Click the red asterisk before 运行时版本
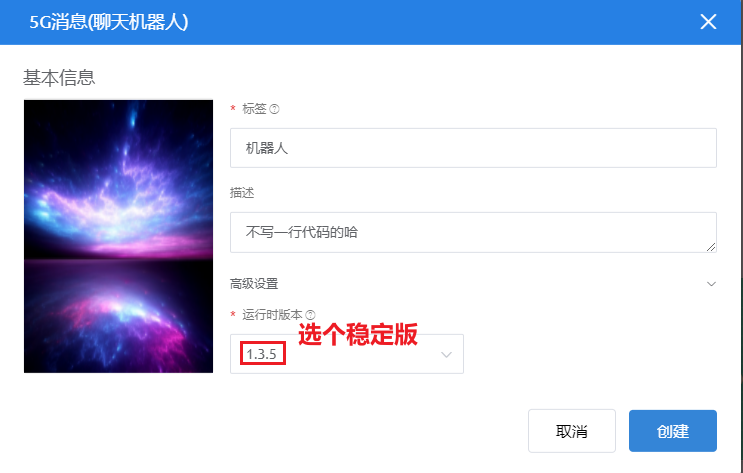Viewport: 743px width, 473px height. click(233, 315)
